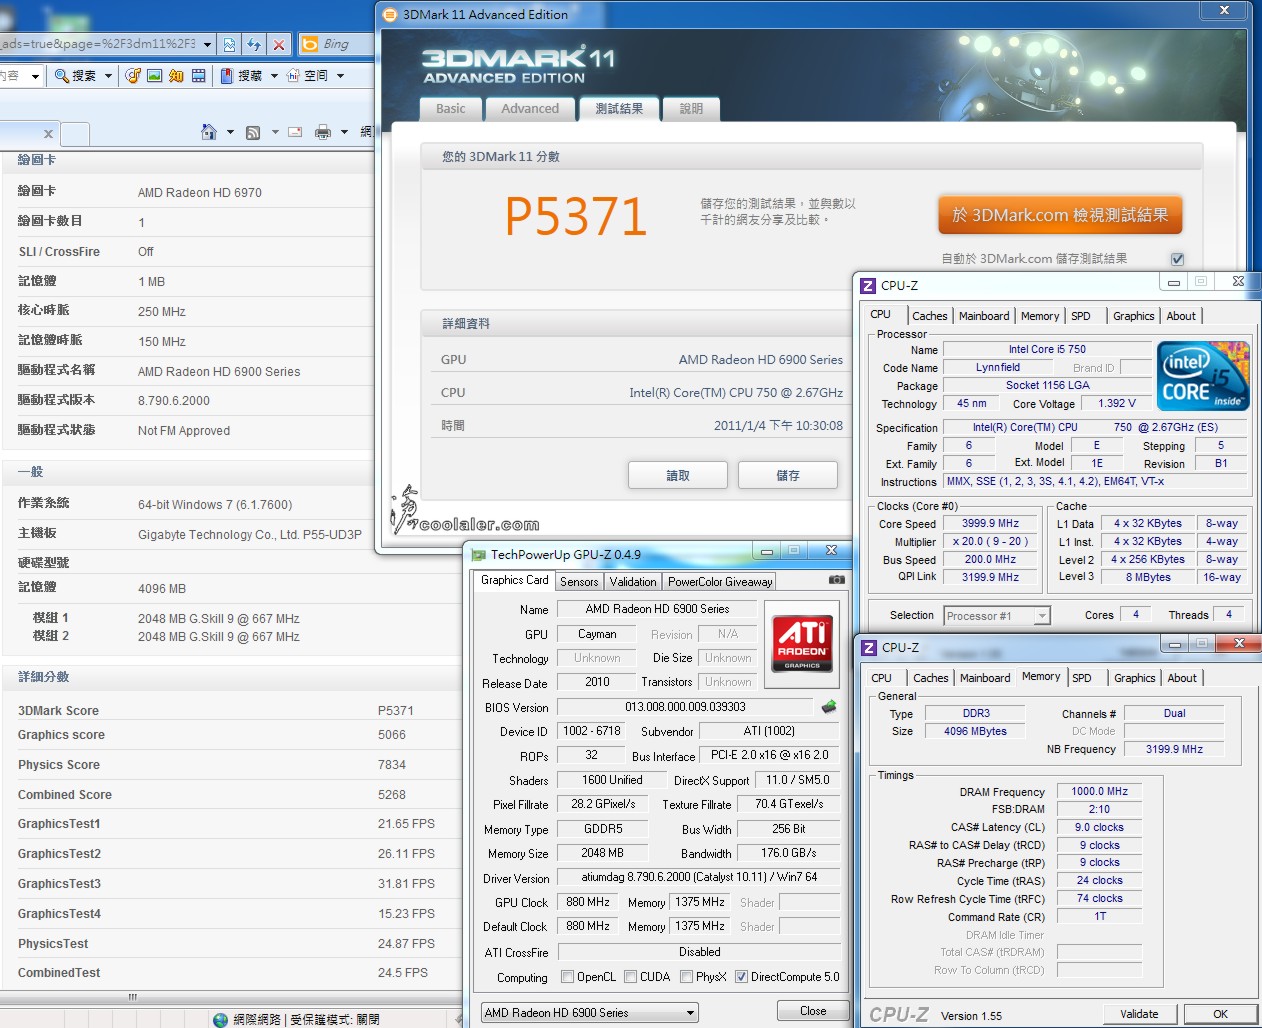
Task: Open the Validation tab in GPU-Z
Action: coord(633,582)
